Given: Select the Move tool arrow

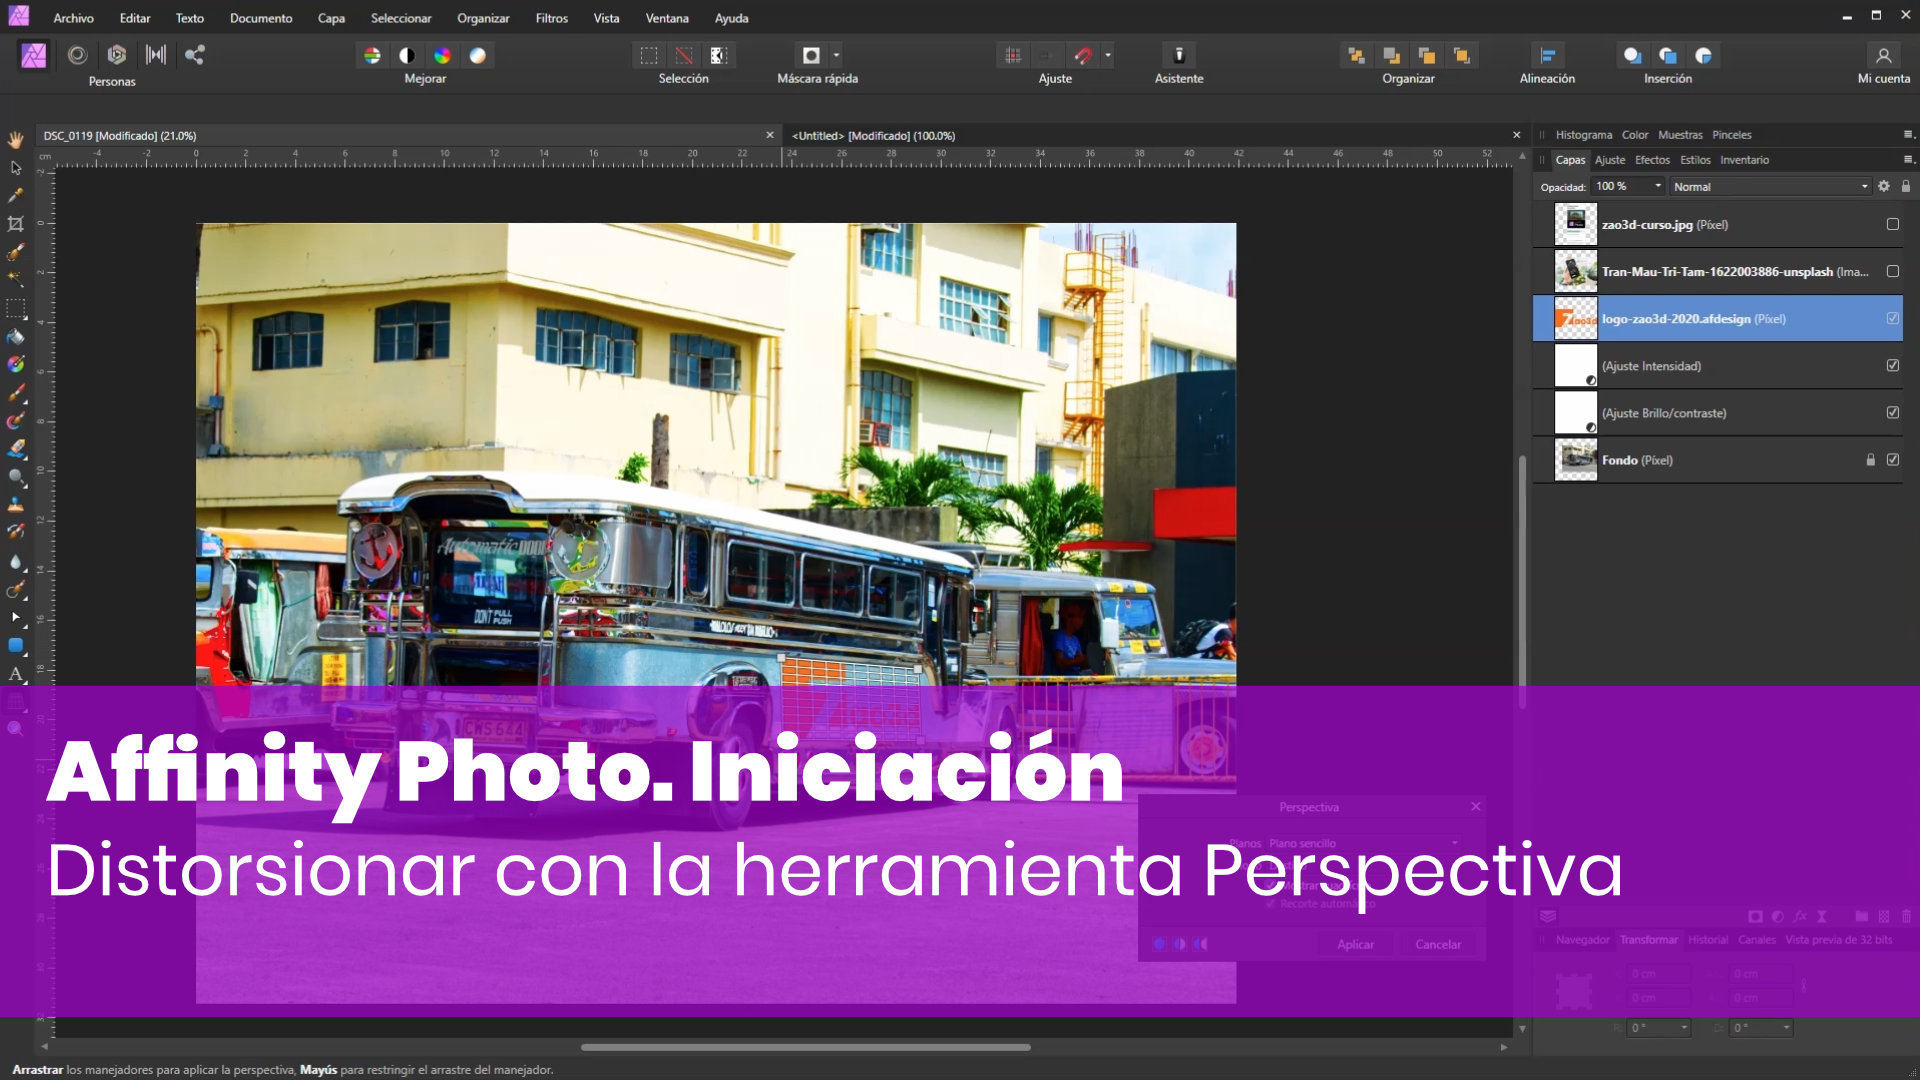Looking at the screenshot, I should (15, 168).
